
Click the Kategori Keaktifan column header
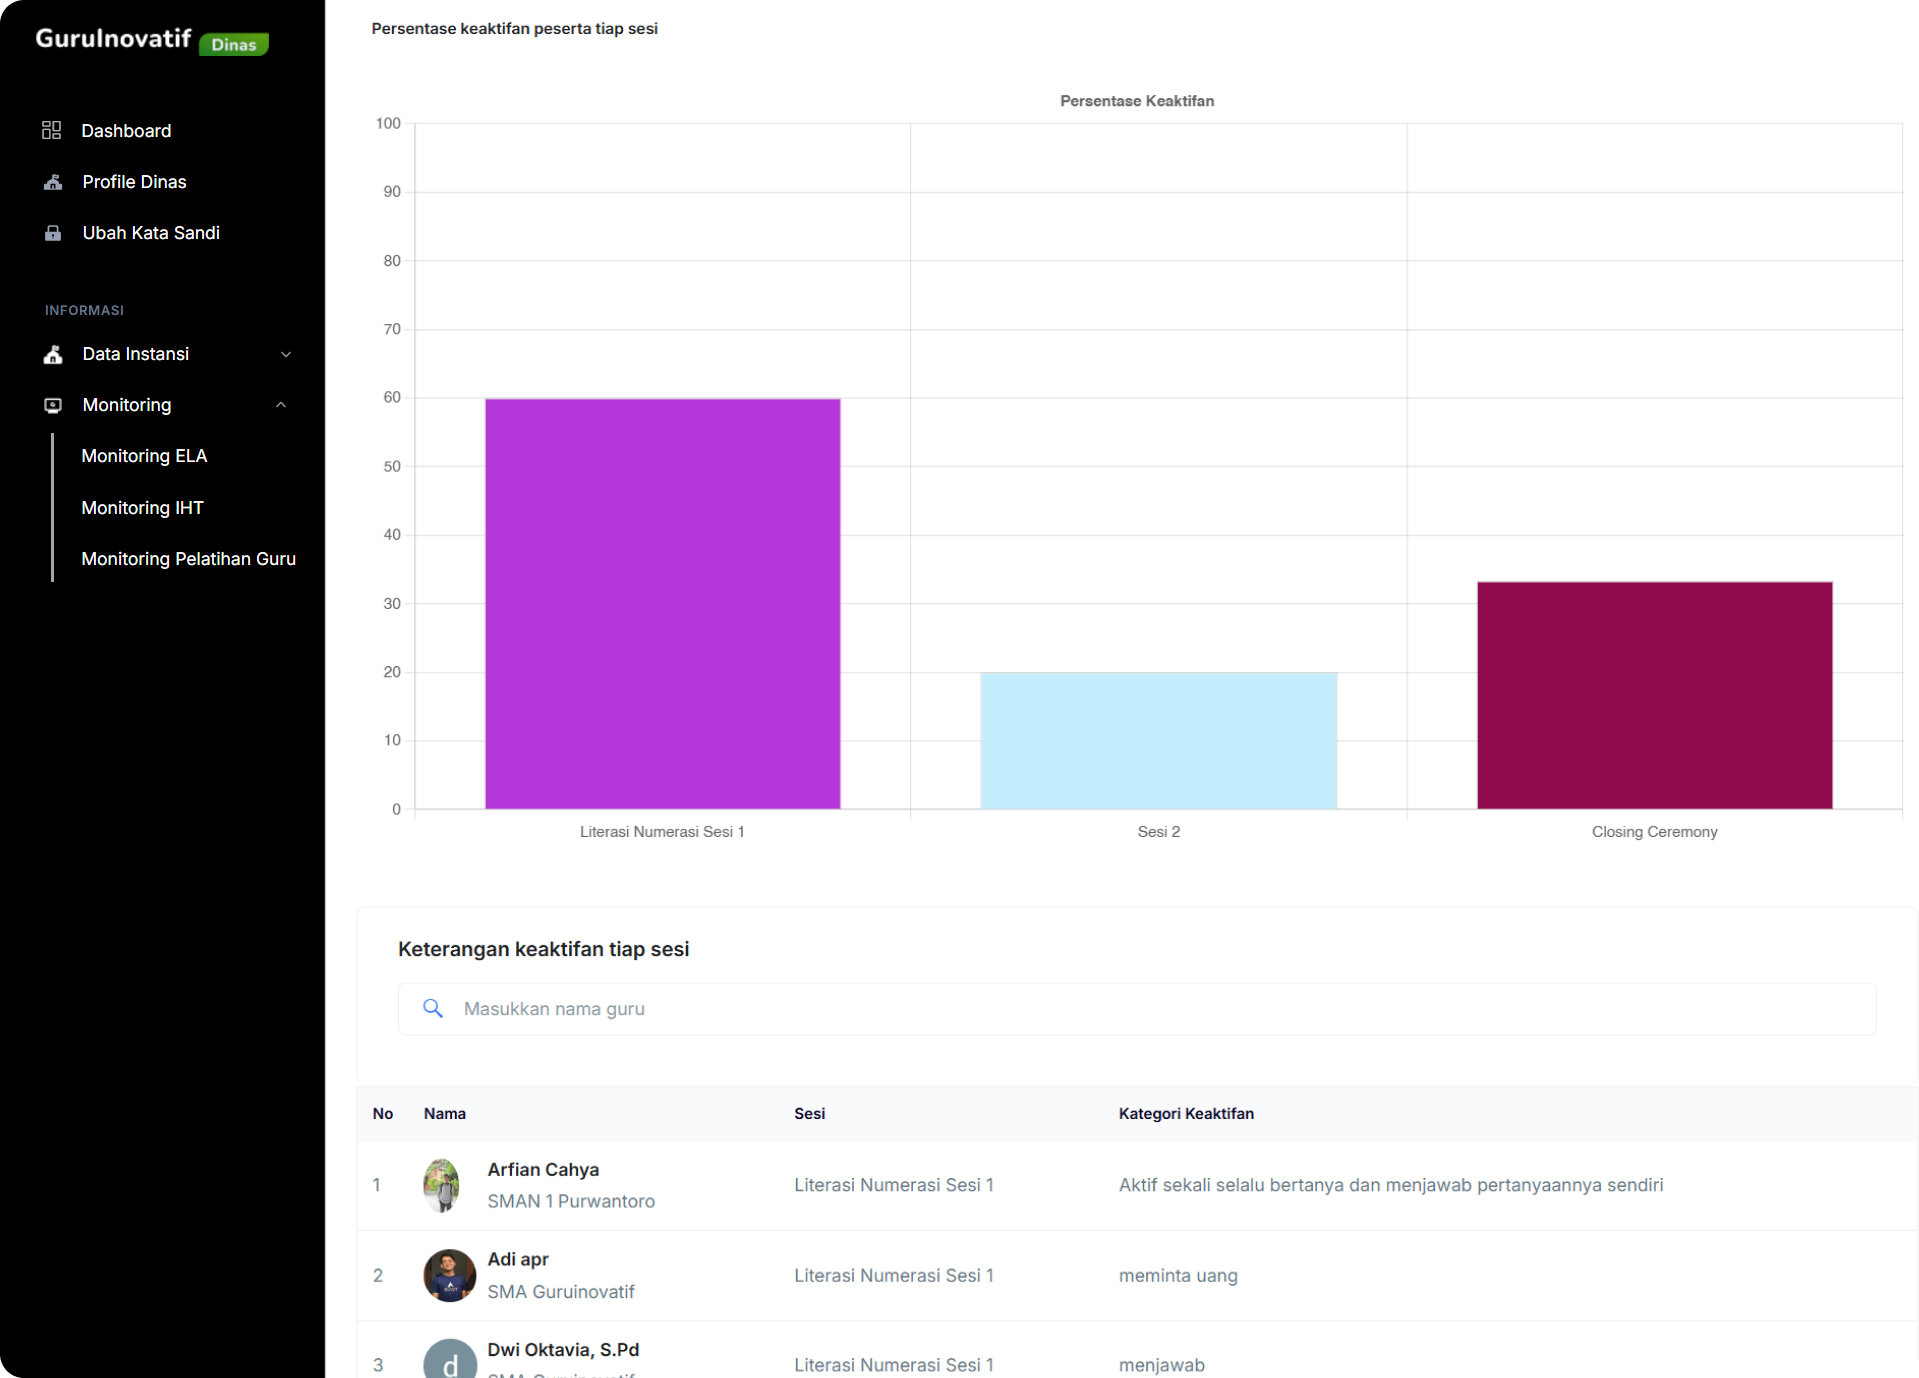click(1185, 1113)
